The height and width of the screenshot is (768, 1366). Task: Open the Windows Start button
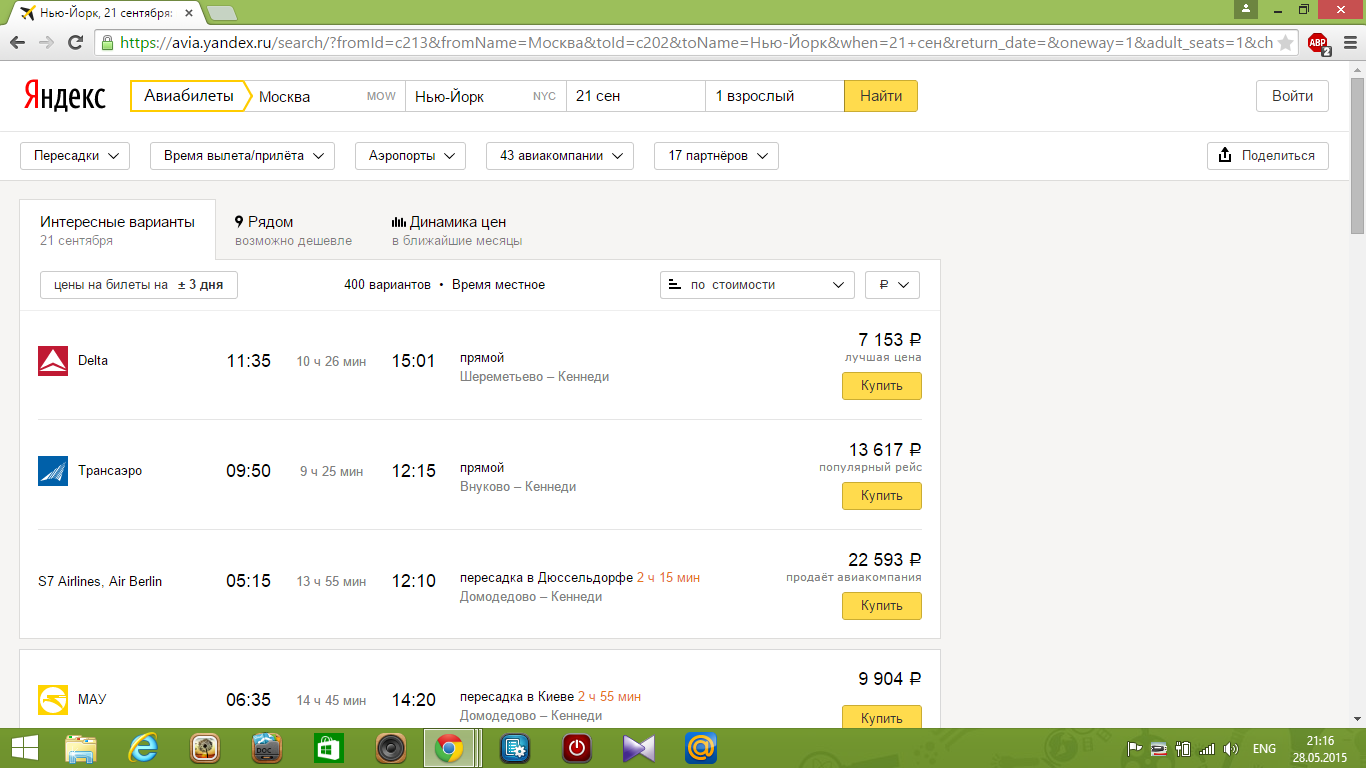click(24, 748)
